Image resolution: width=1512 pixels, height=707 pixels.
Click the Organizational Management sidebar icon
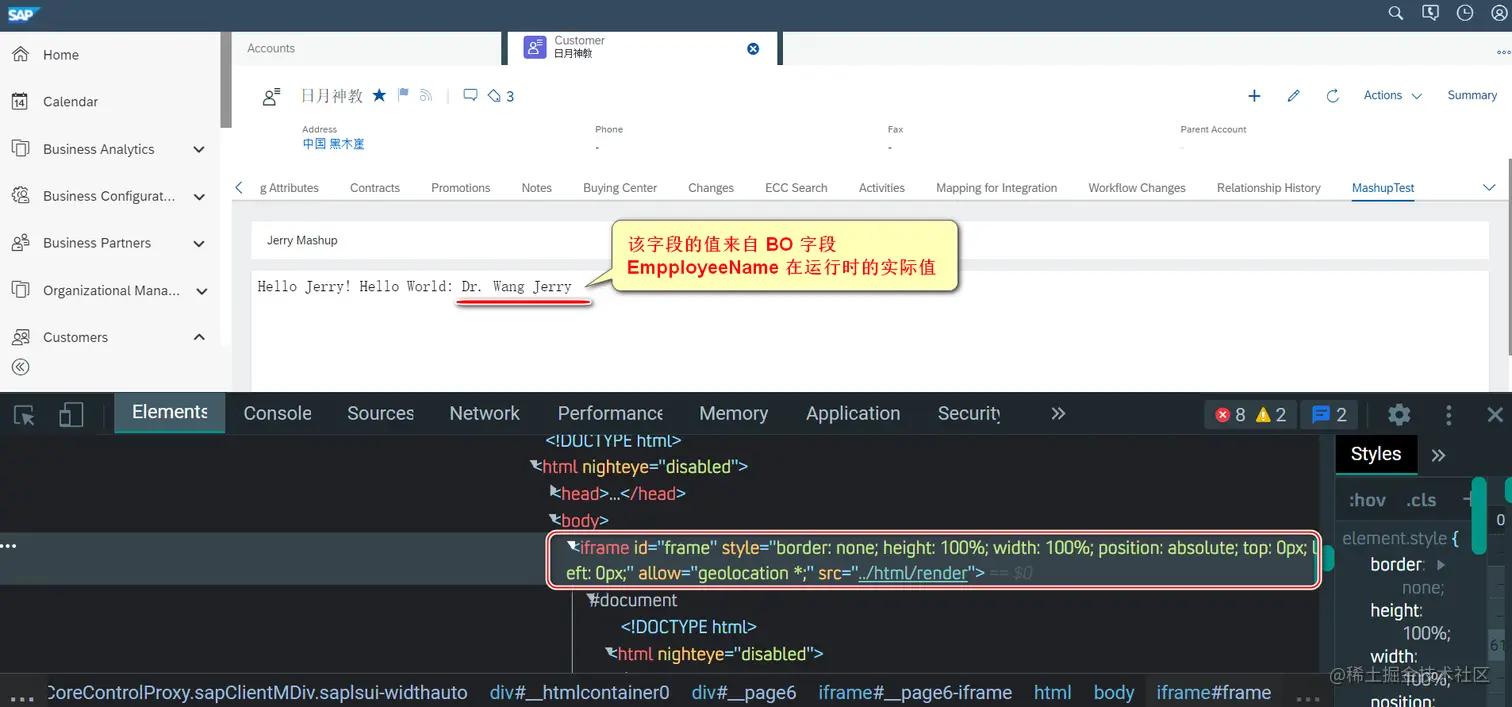pos(20,289)
